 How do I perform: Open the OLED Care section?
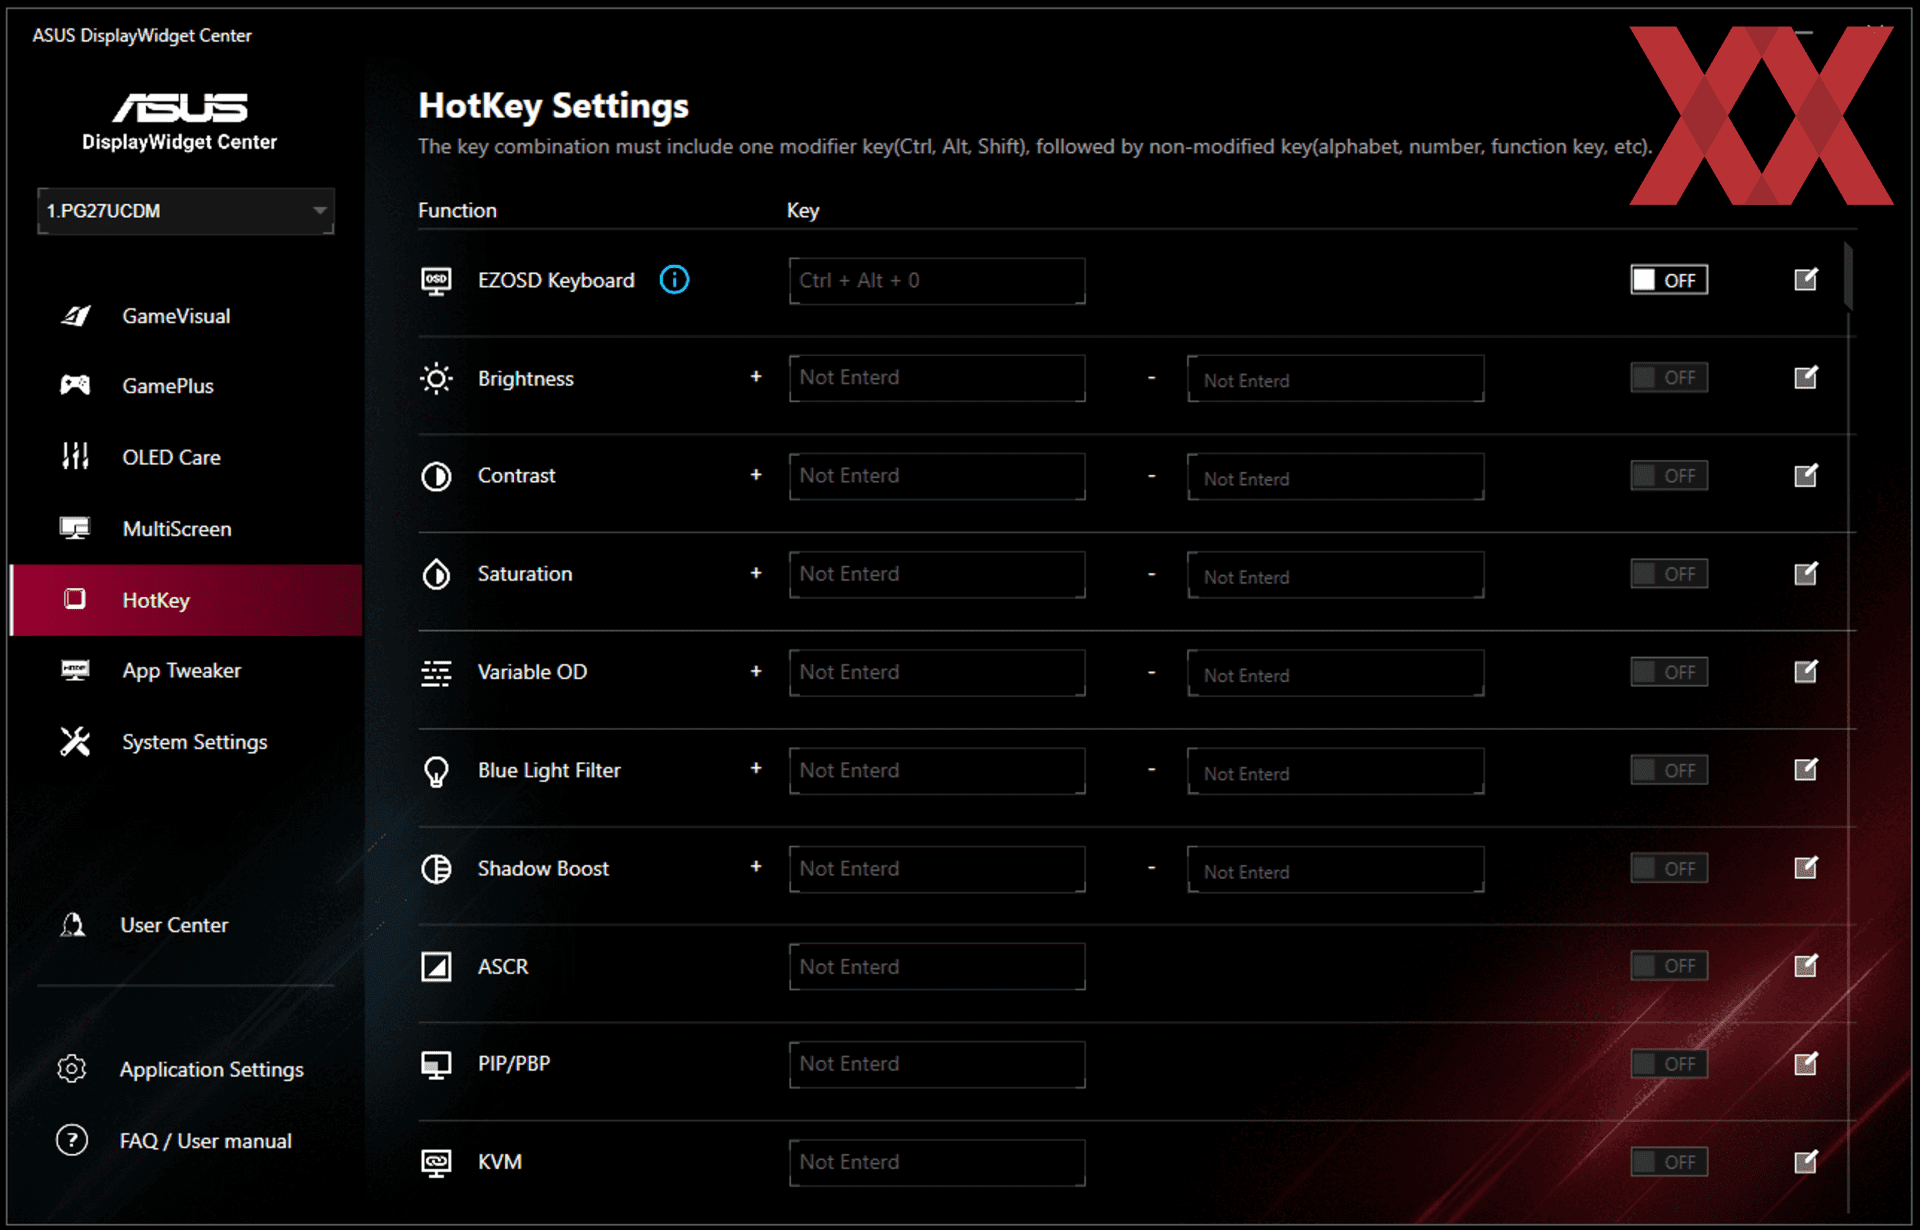pos(186,457)
